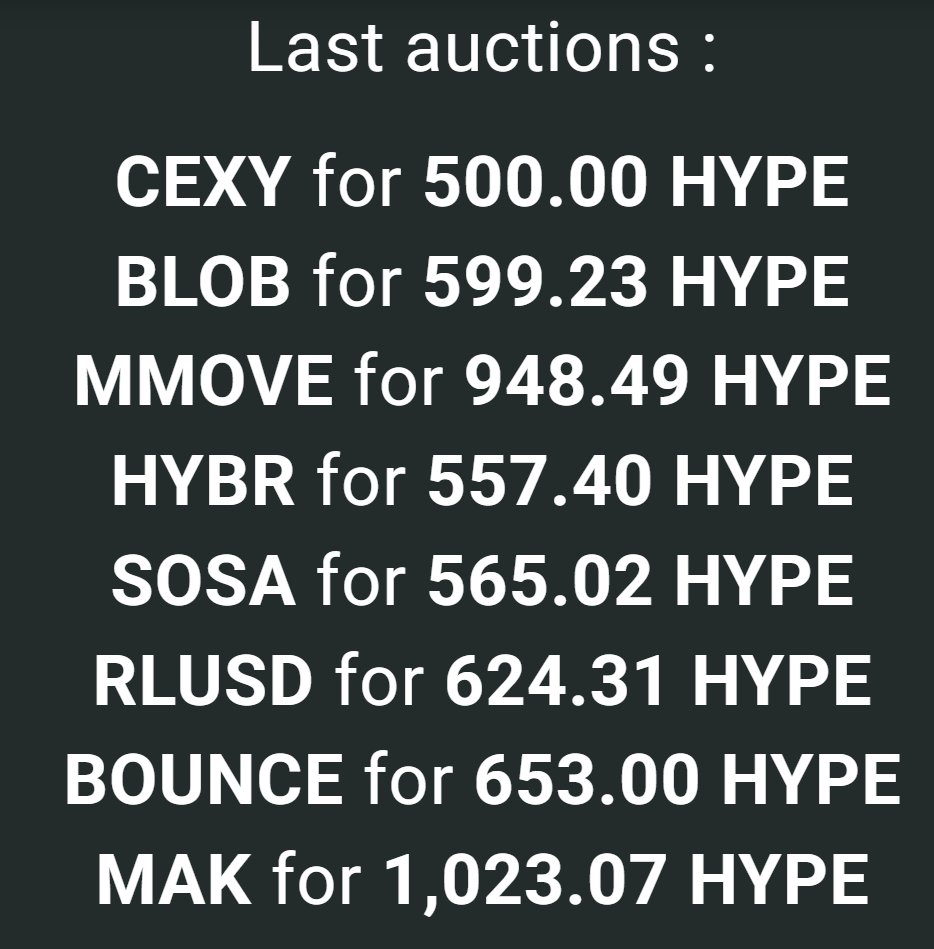Click the HYBR ticker name

(204, 480)
